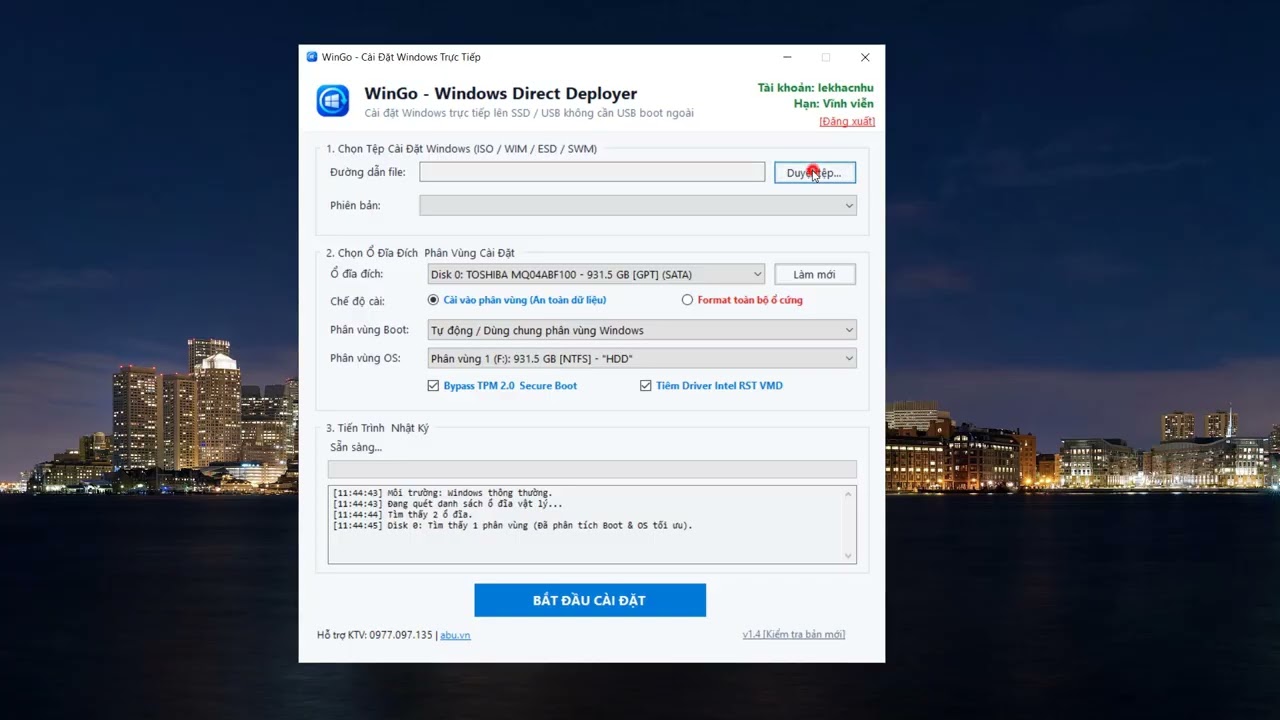Click the Tài khoản: lekhacnhu text
Viewport: 1280px width, 720px height.
coord(815,88)
